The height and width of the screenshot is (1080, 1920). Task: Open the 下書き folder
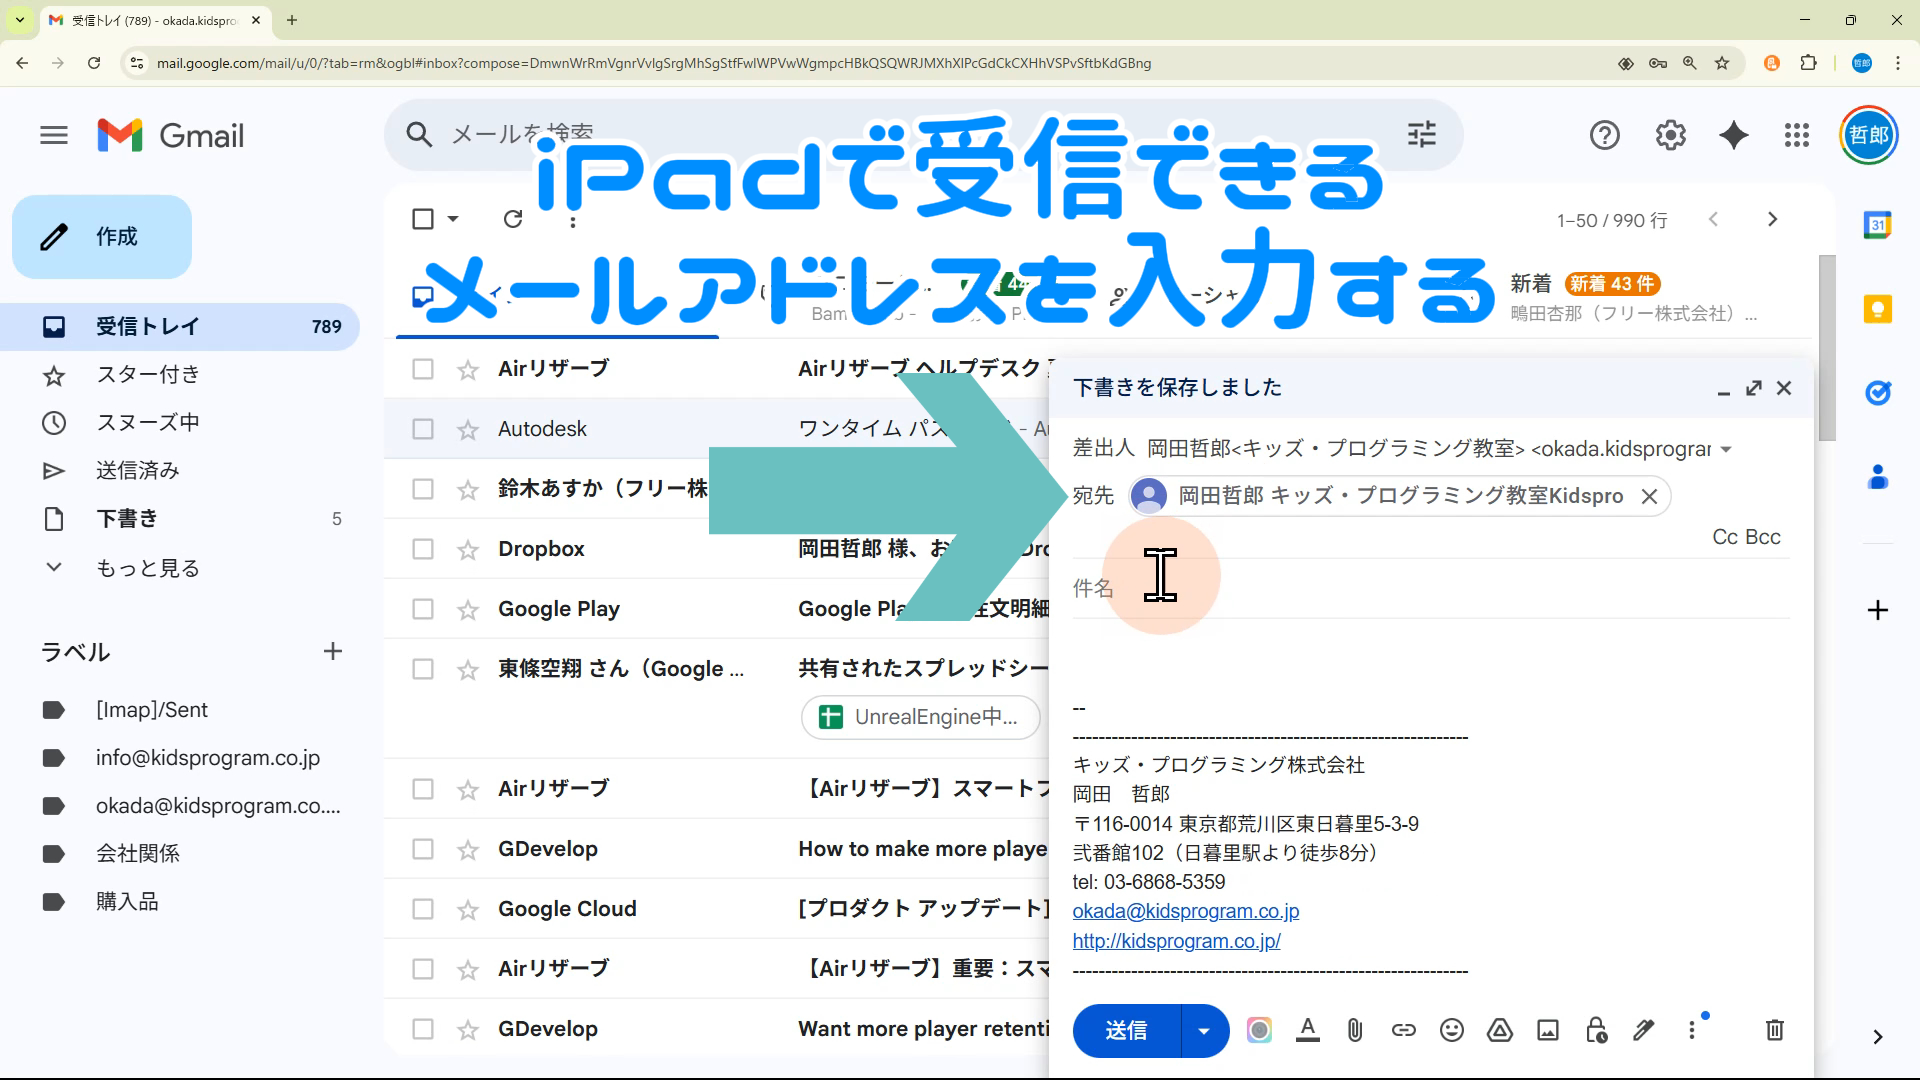click(x=127, y=519)
